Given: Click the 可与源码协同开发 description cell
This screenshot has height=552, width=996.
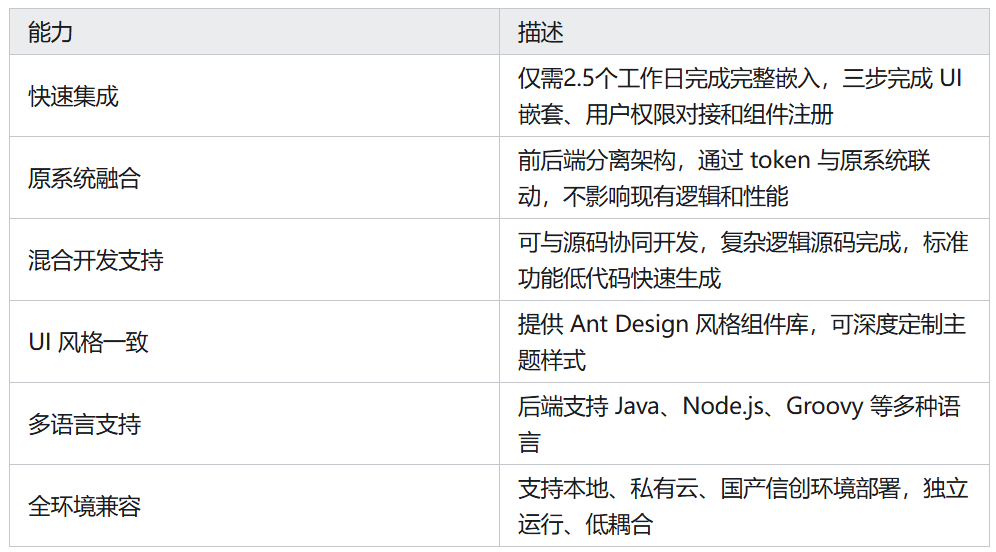Looking at the screenshot, I should [744, 260].
